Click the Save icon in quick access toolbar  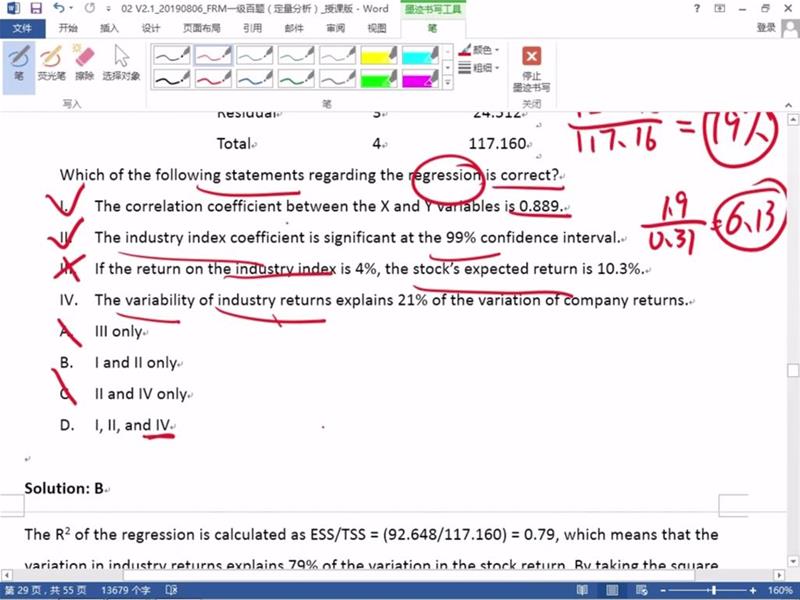tap(36, 8)
